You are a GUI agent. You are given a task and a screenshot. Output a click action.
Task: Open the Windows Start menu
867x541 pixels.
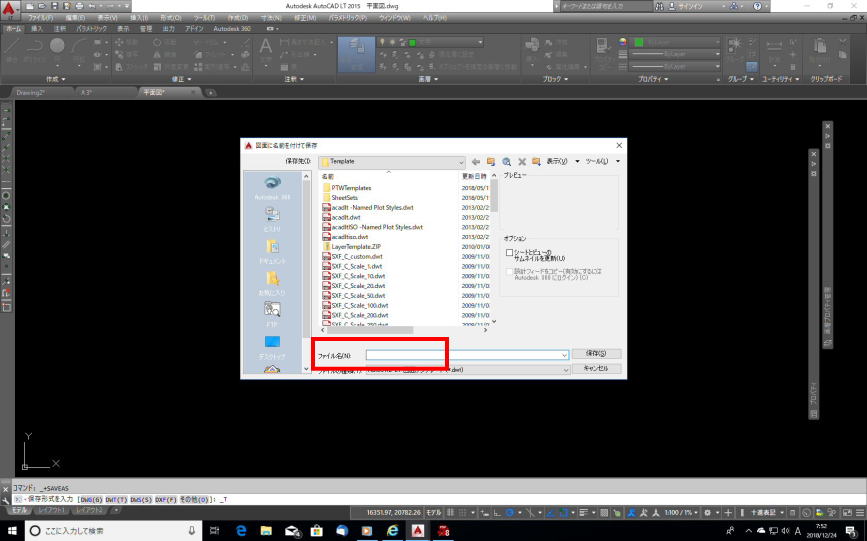coord(12,530)
